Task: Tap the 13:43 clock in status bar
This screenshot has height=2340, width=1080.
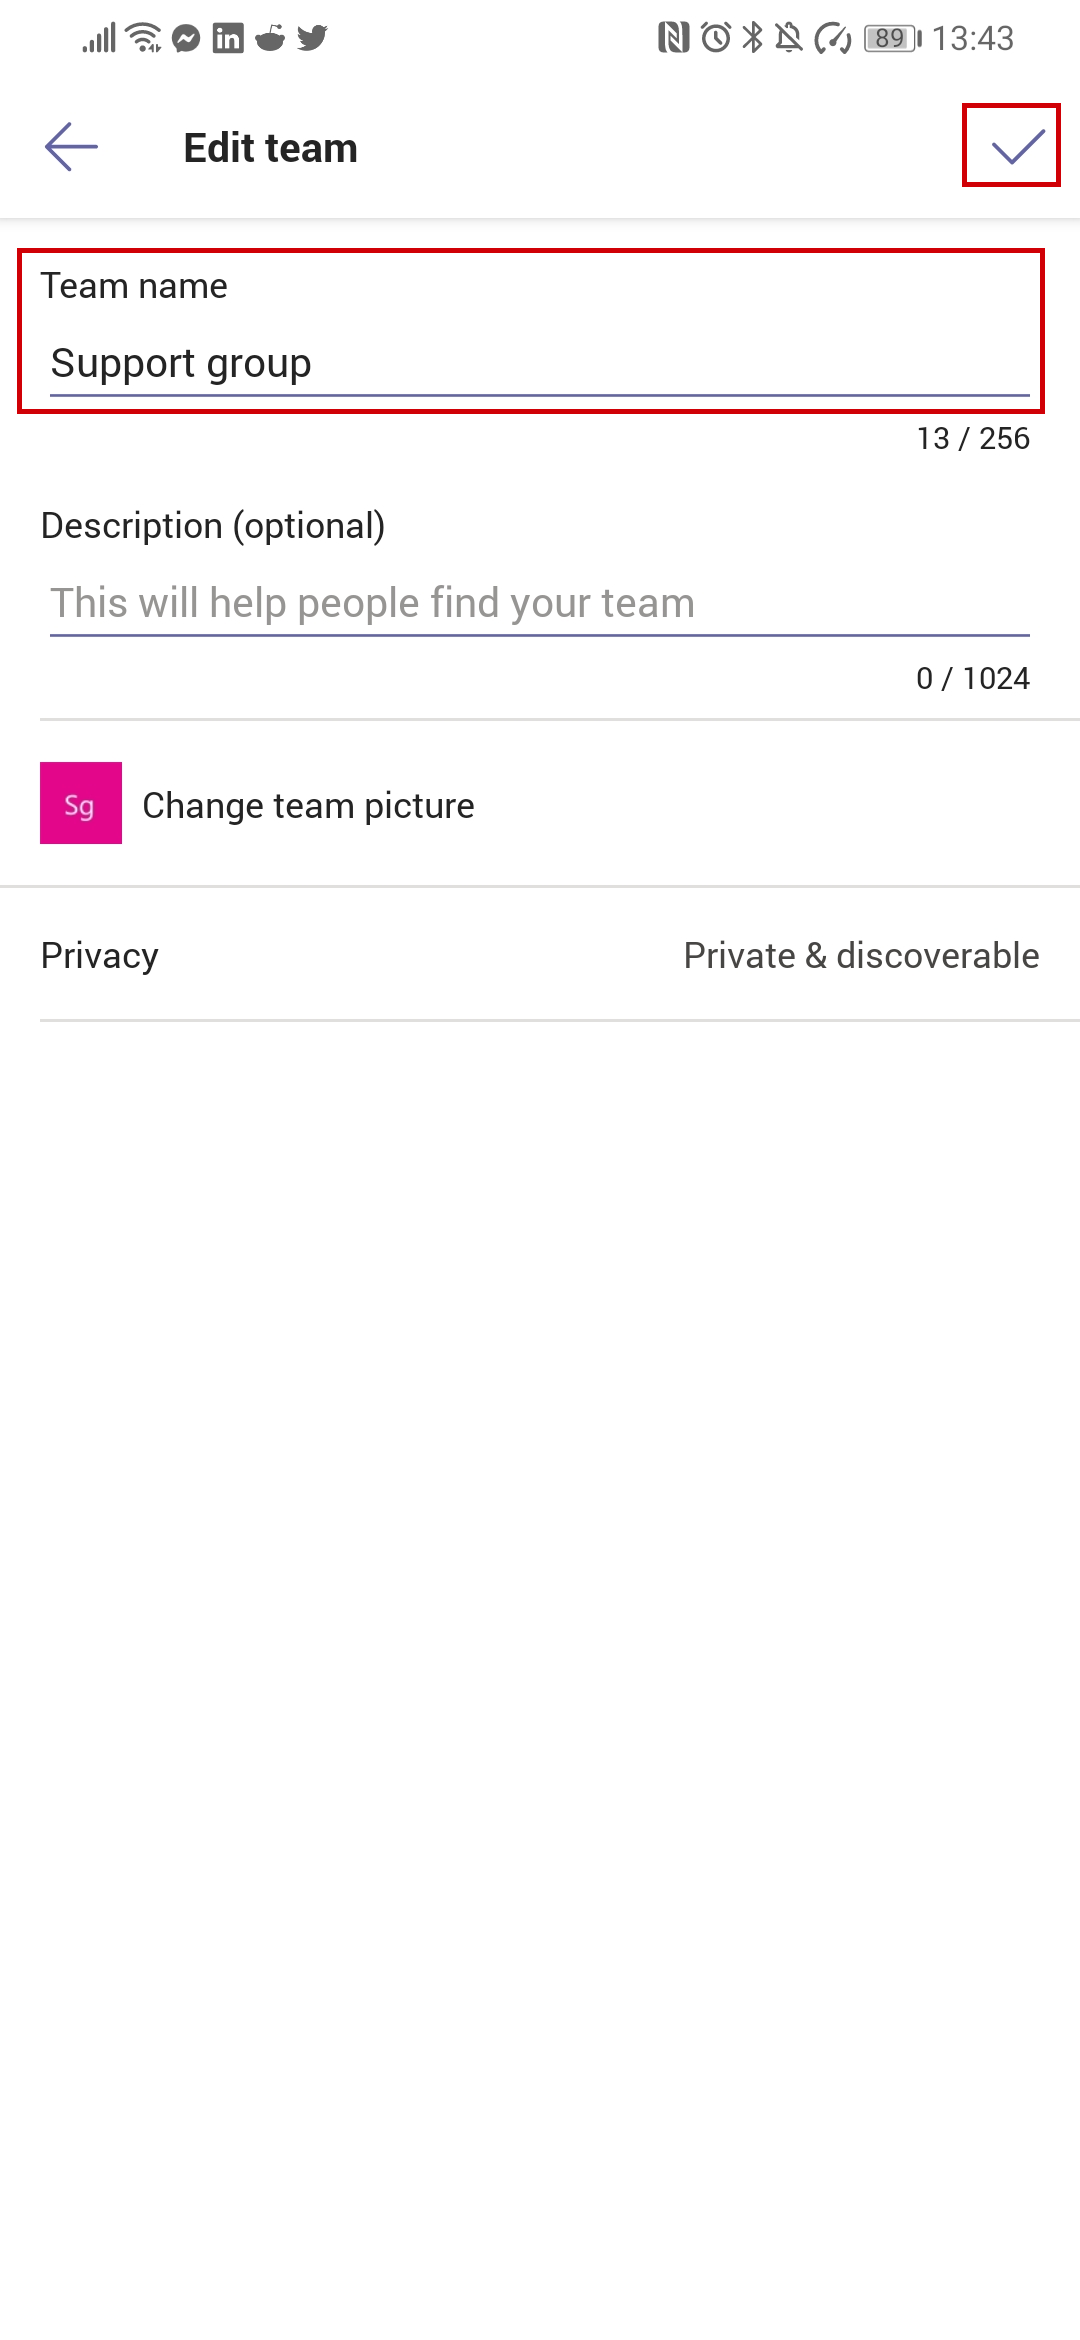Action: [973, 38]
